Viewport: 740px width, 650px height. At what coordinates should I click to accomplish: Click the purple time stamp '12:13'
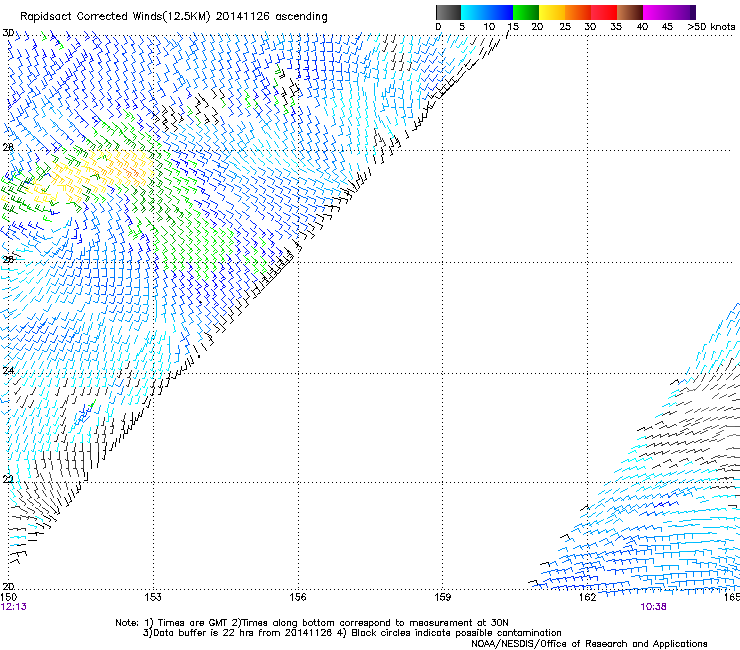tap(14, 607)
